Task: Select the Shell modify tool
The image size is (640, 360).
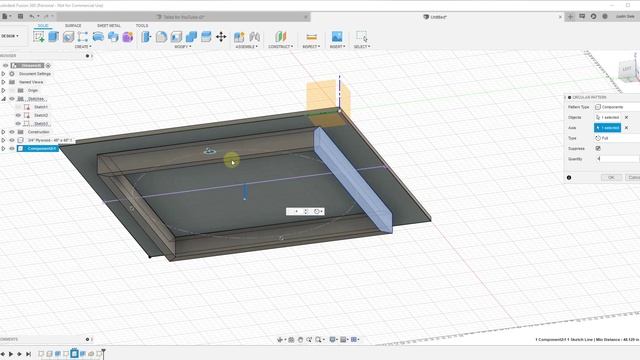Action: [176, 37]
